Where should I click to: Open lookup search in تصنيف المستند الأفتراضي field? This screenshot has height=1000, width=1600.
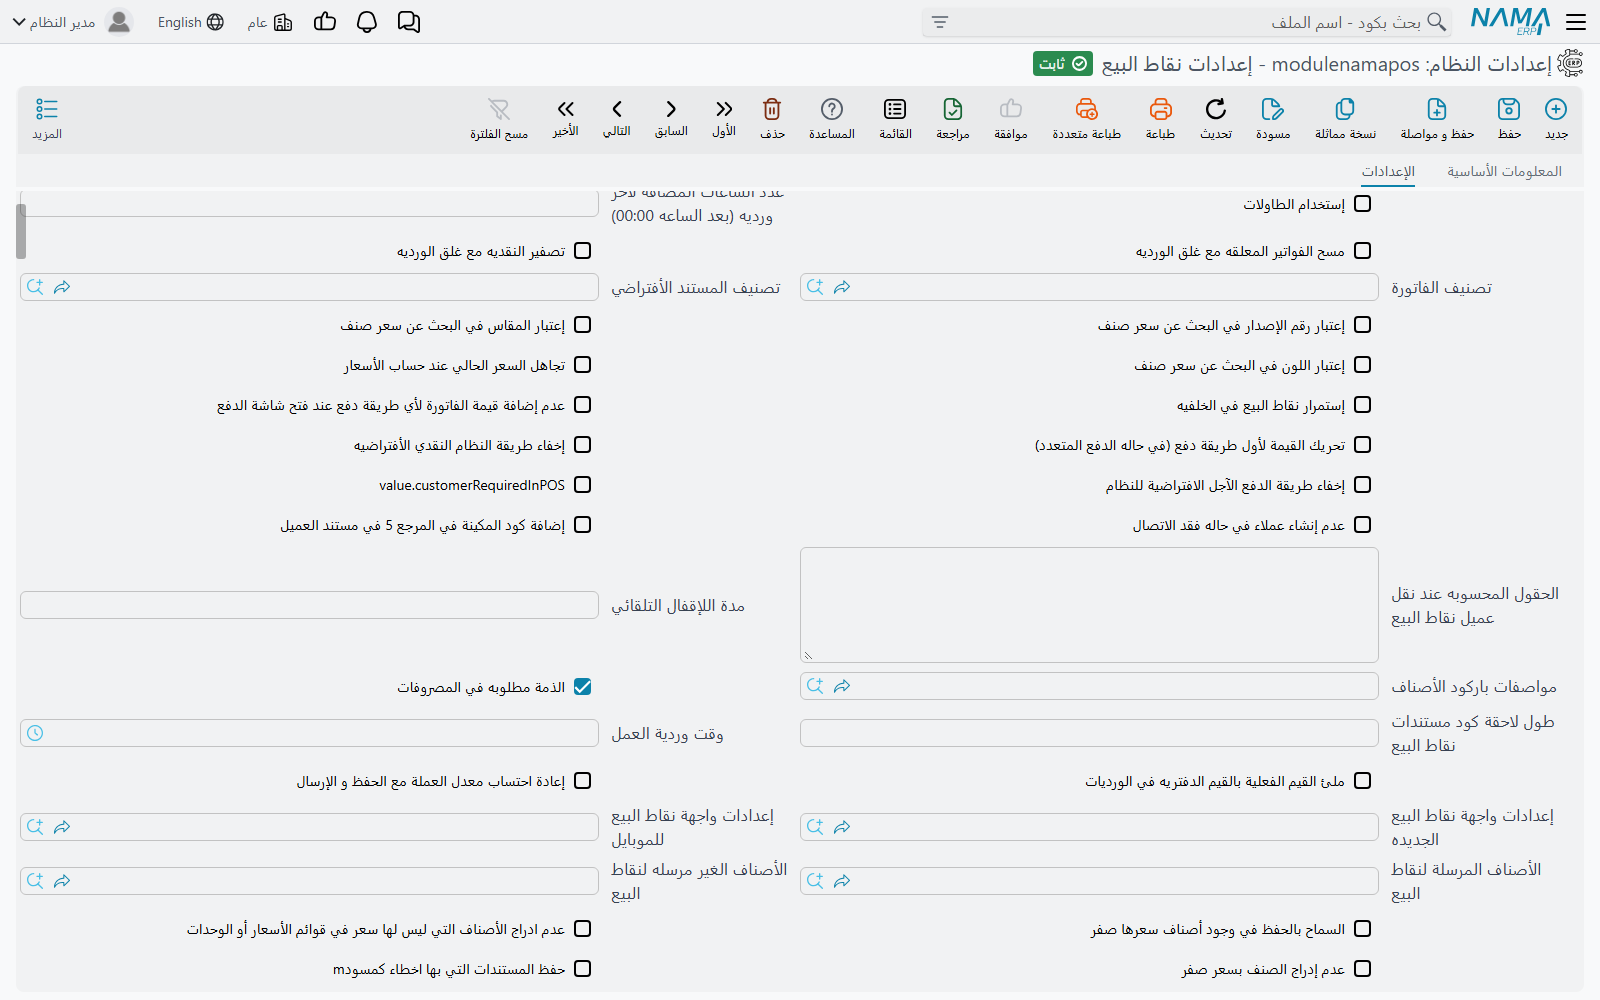[x=35, y=287]
